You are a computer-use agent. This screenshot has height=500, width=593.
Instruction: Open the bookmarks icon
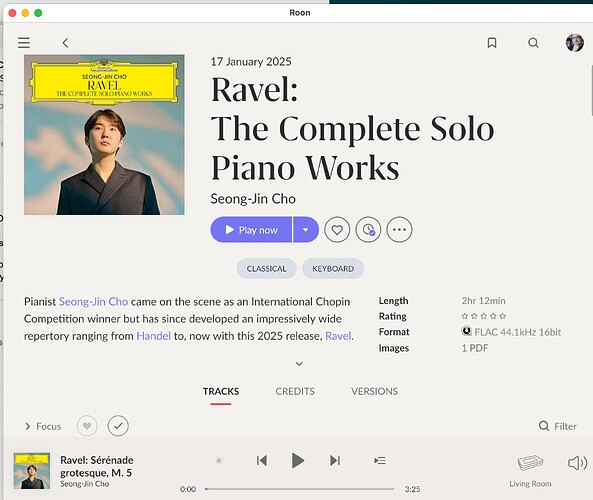click(x=492, y=43)
